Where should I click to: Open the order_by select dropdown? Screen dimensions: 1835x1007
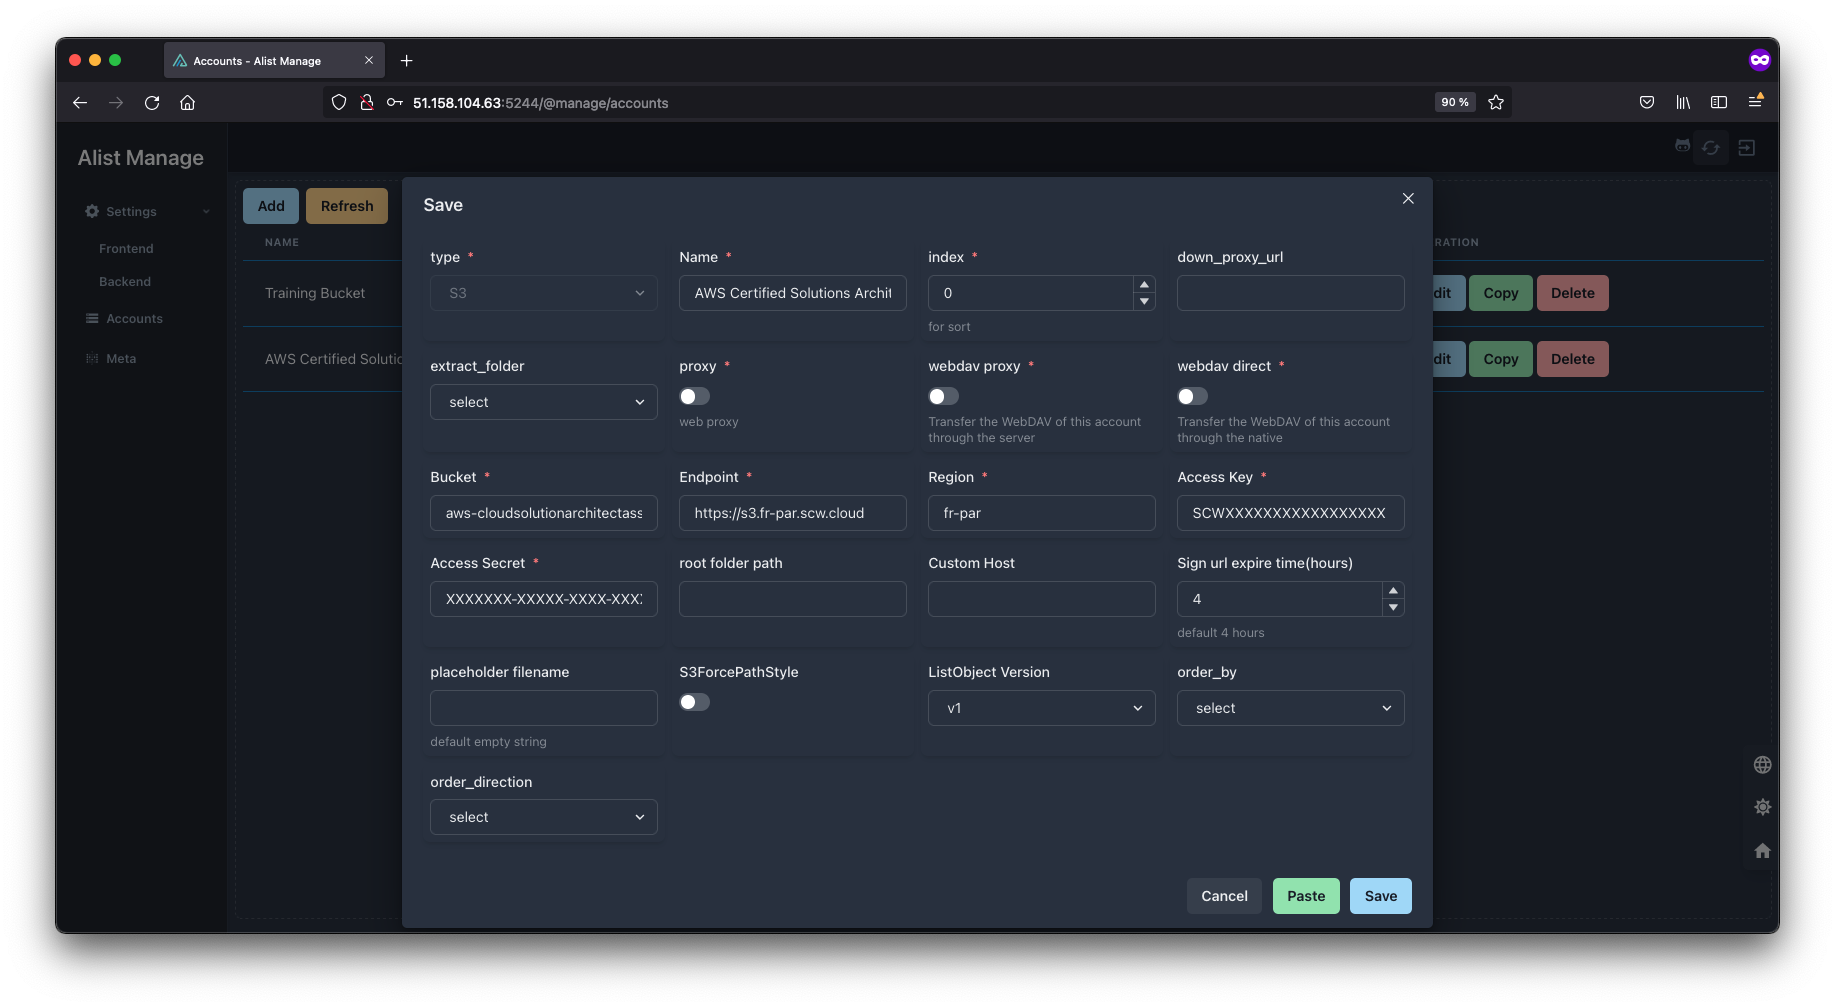point(1290,708)
